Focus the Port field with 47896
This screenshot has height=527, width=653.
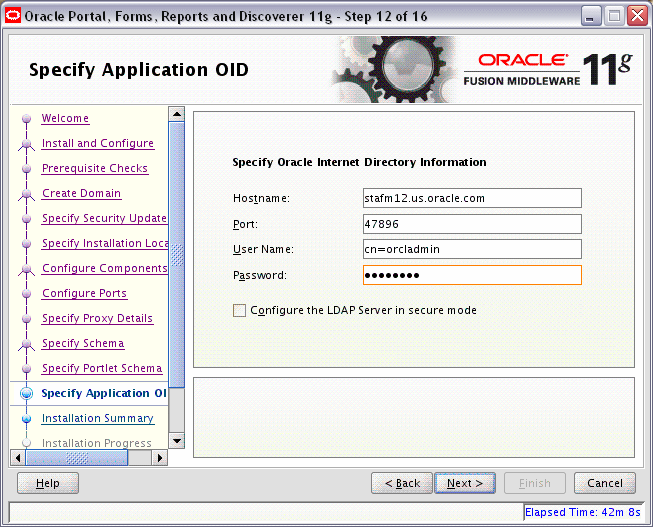pyautogui.click(x=472, y=224)
